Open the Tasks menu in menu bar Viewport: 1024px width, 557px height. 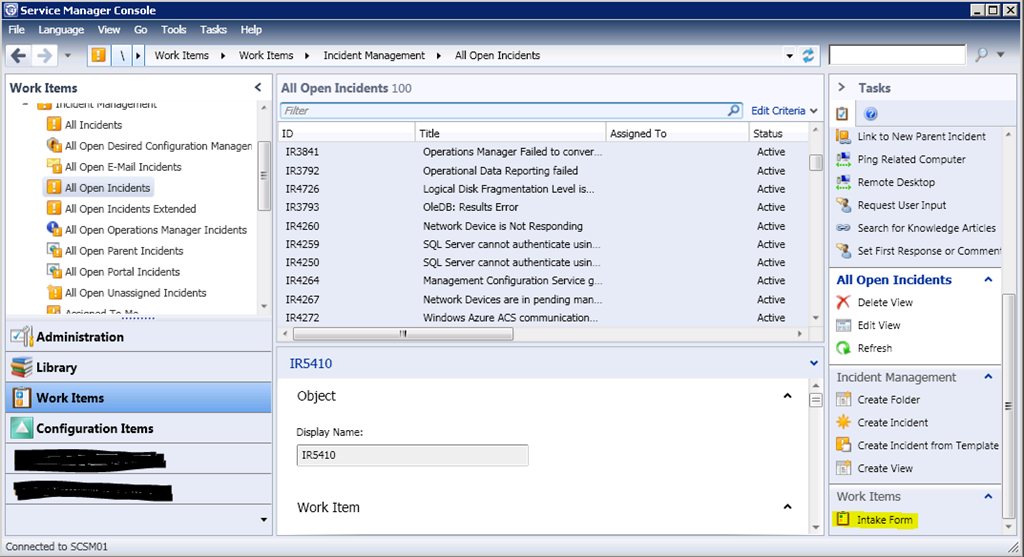pyautogui.click(x=213, y=30)
